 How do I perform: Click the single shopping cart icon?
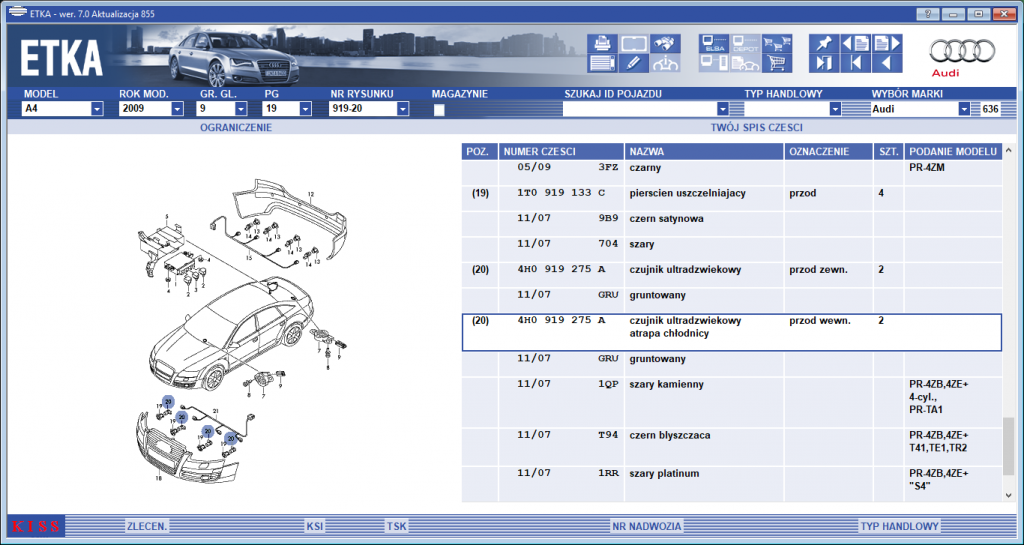(x=777, y=63)
